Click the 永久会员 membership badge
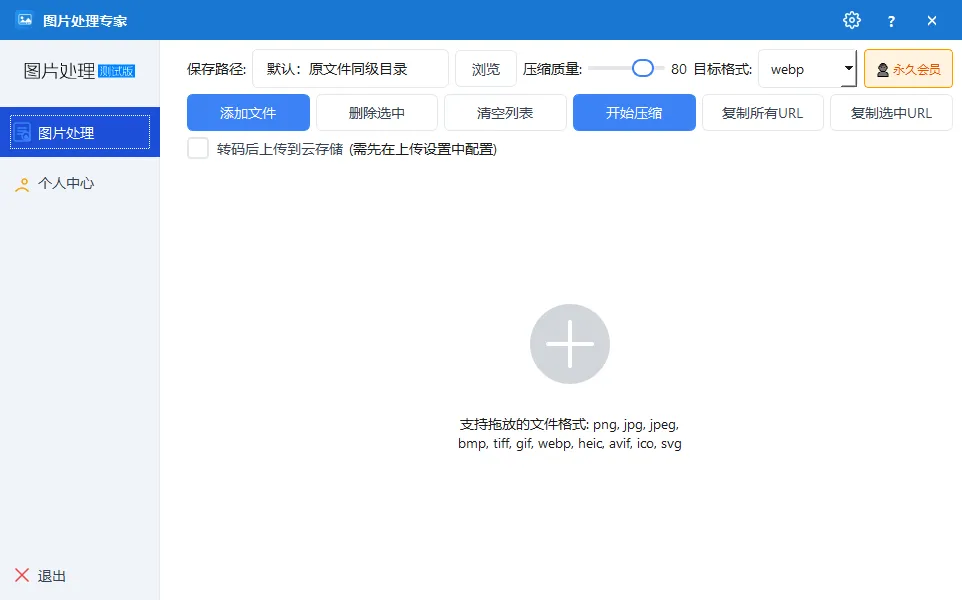The height and width of the screenshot is (600, 962). pyautogui.click(x=908, y=69)
